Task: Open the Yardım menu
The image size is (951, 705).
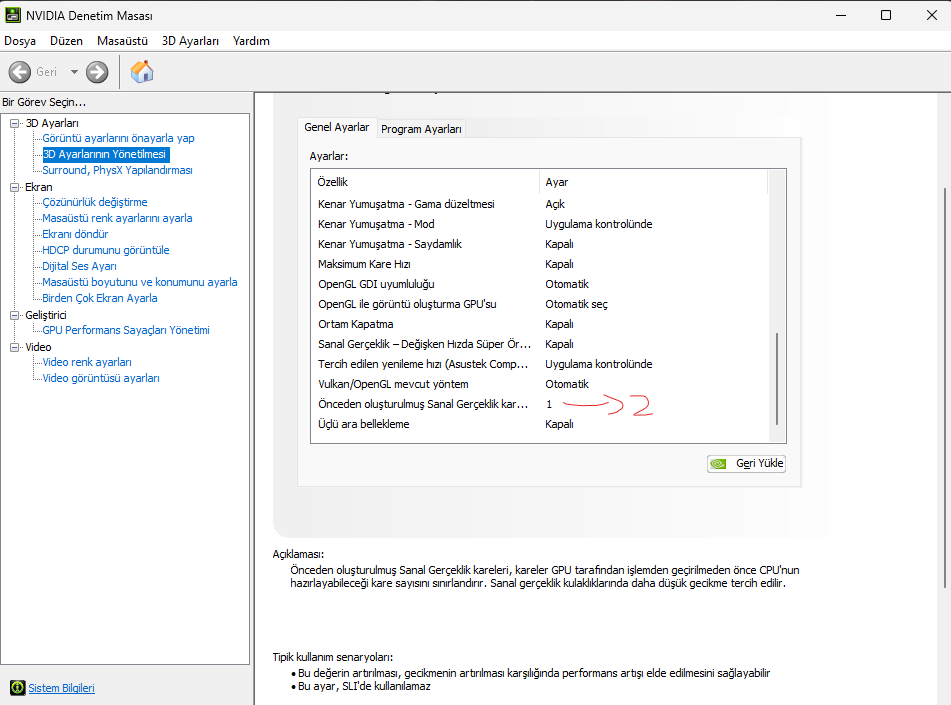Action: pyautogui.click(x=251, y=41)
